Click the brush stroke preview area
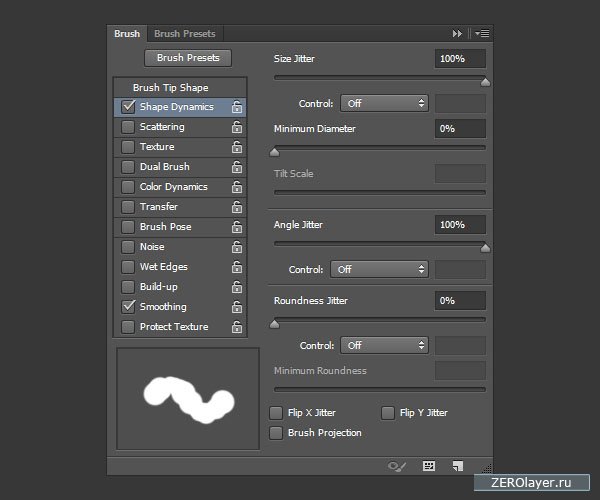This screenshot has width=600, height=500. pyautogui.click(x=188, y=399)
